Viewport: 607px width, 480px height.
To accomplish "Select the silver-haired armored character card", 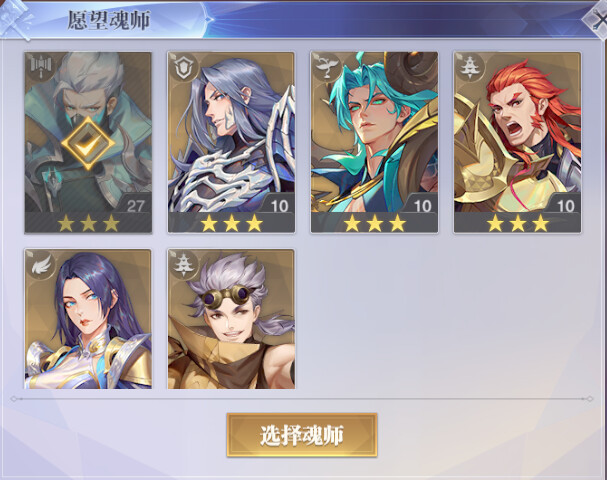I will (x=231, y=142).
